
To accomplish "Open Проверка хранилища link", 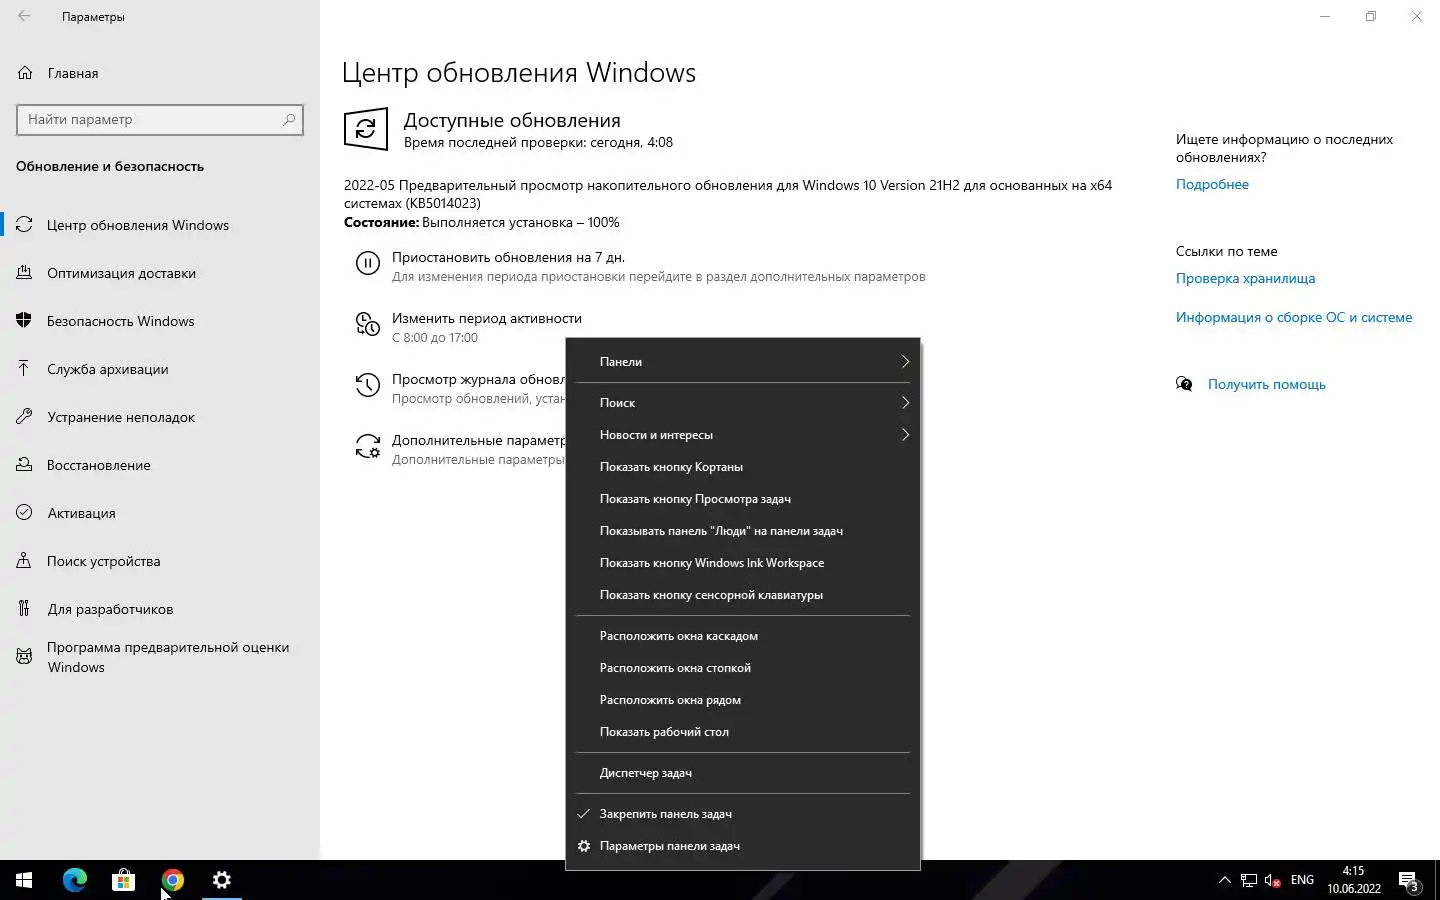I will point(1245,278).
